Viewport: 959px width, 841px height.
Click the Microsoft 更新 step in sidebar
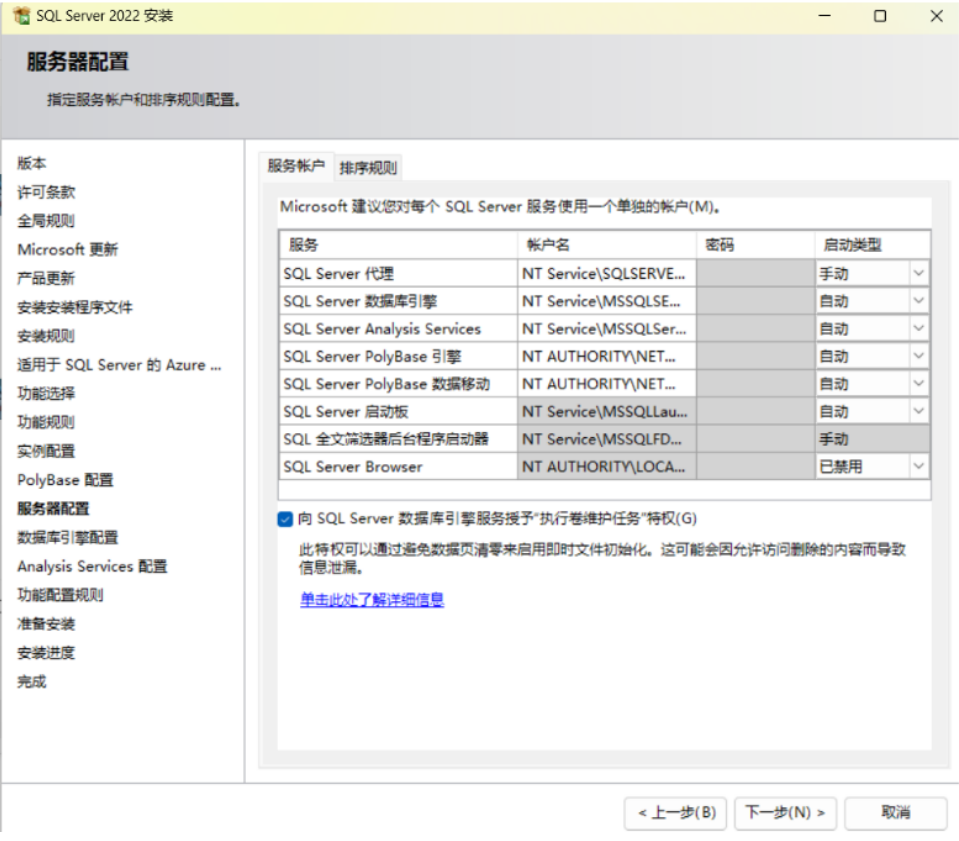click(68, 250)
